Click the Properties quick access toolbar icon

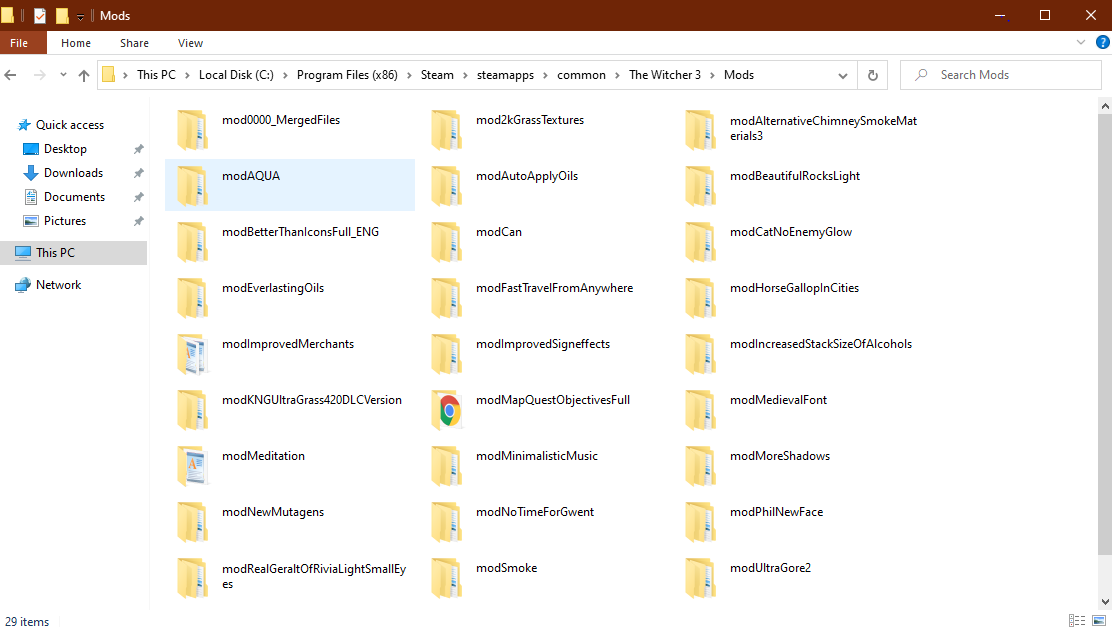[40, 16]
